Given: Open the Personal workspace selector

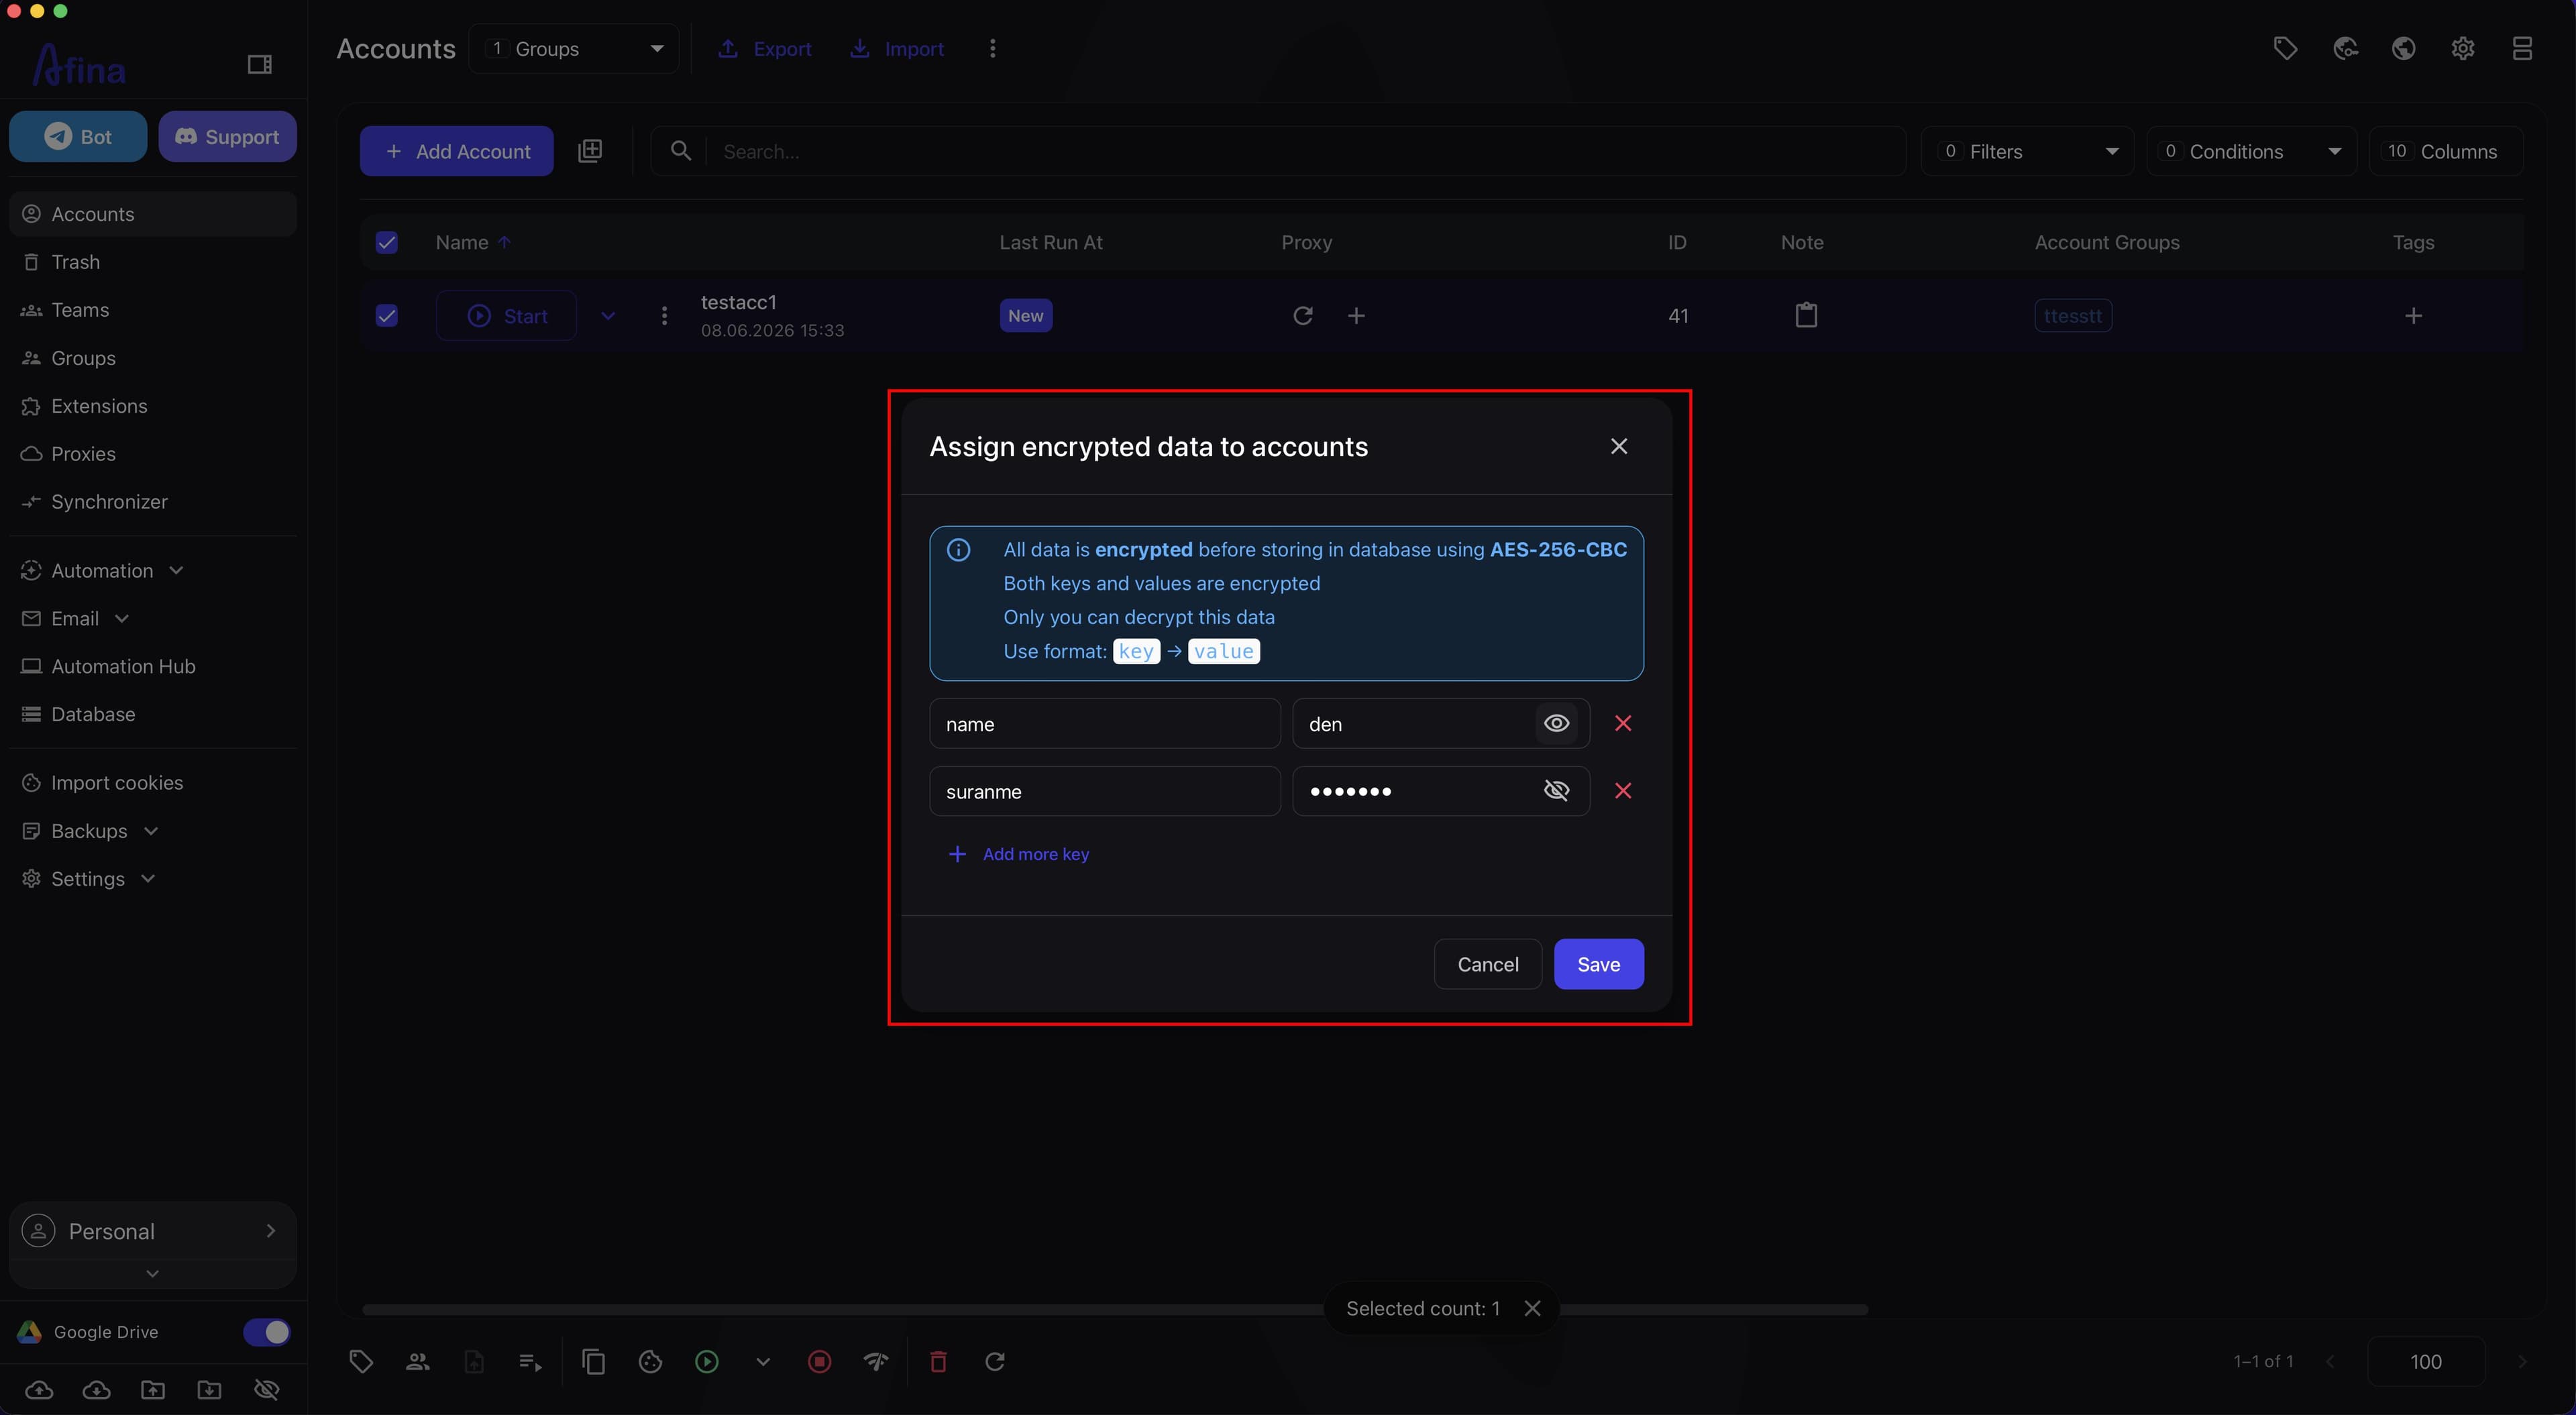Looking at the screenshot, I should (152, 1231).
